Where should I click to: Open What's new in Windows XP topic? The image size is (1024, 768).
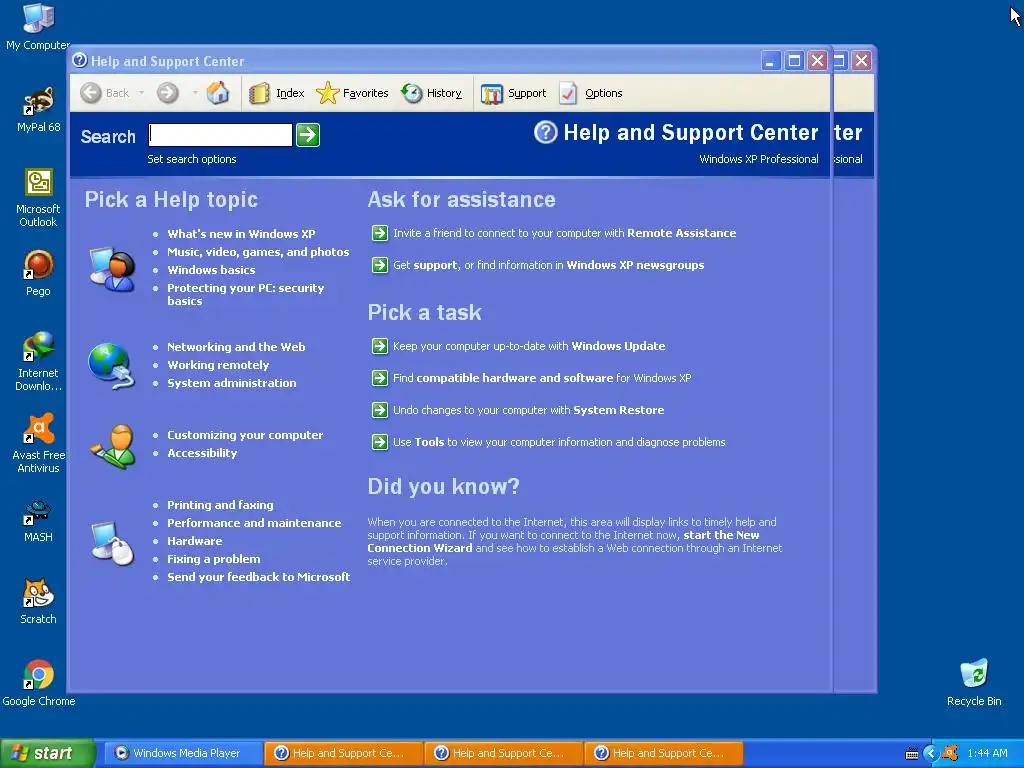pyautogui.click(x=241, y=234)
